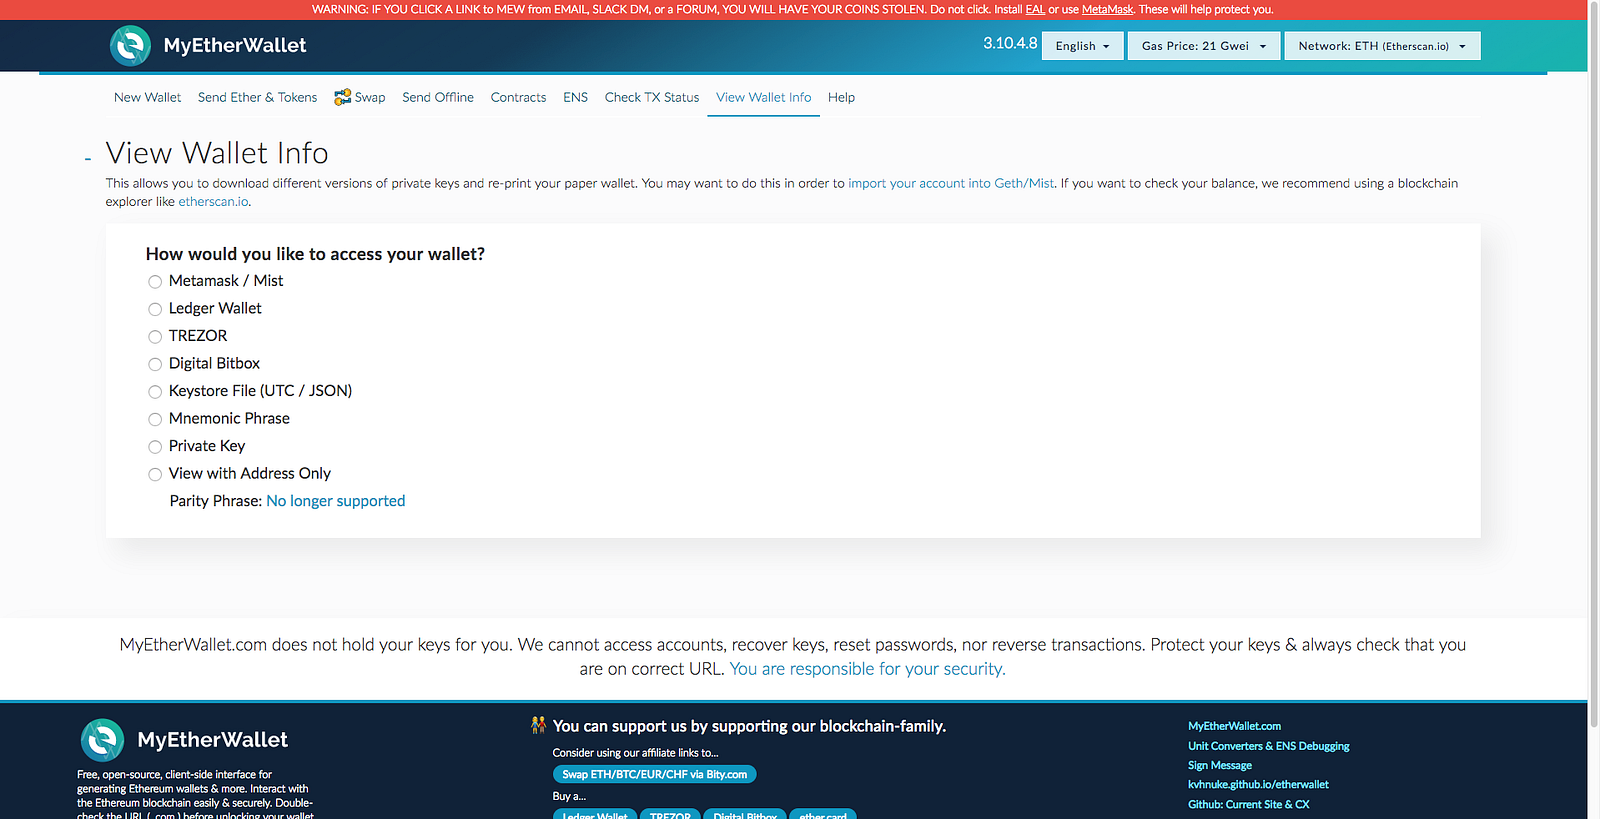This screenshot has width=1600, height=819.
Task: Switch to the Swap tab
Action: click(360, 97)
